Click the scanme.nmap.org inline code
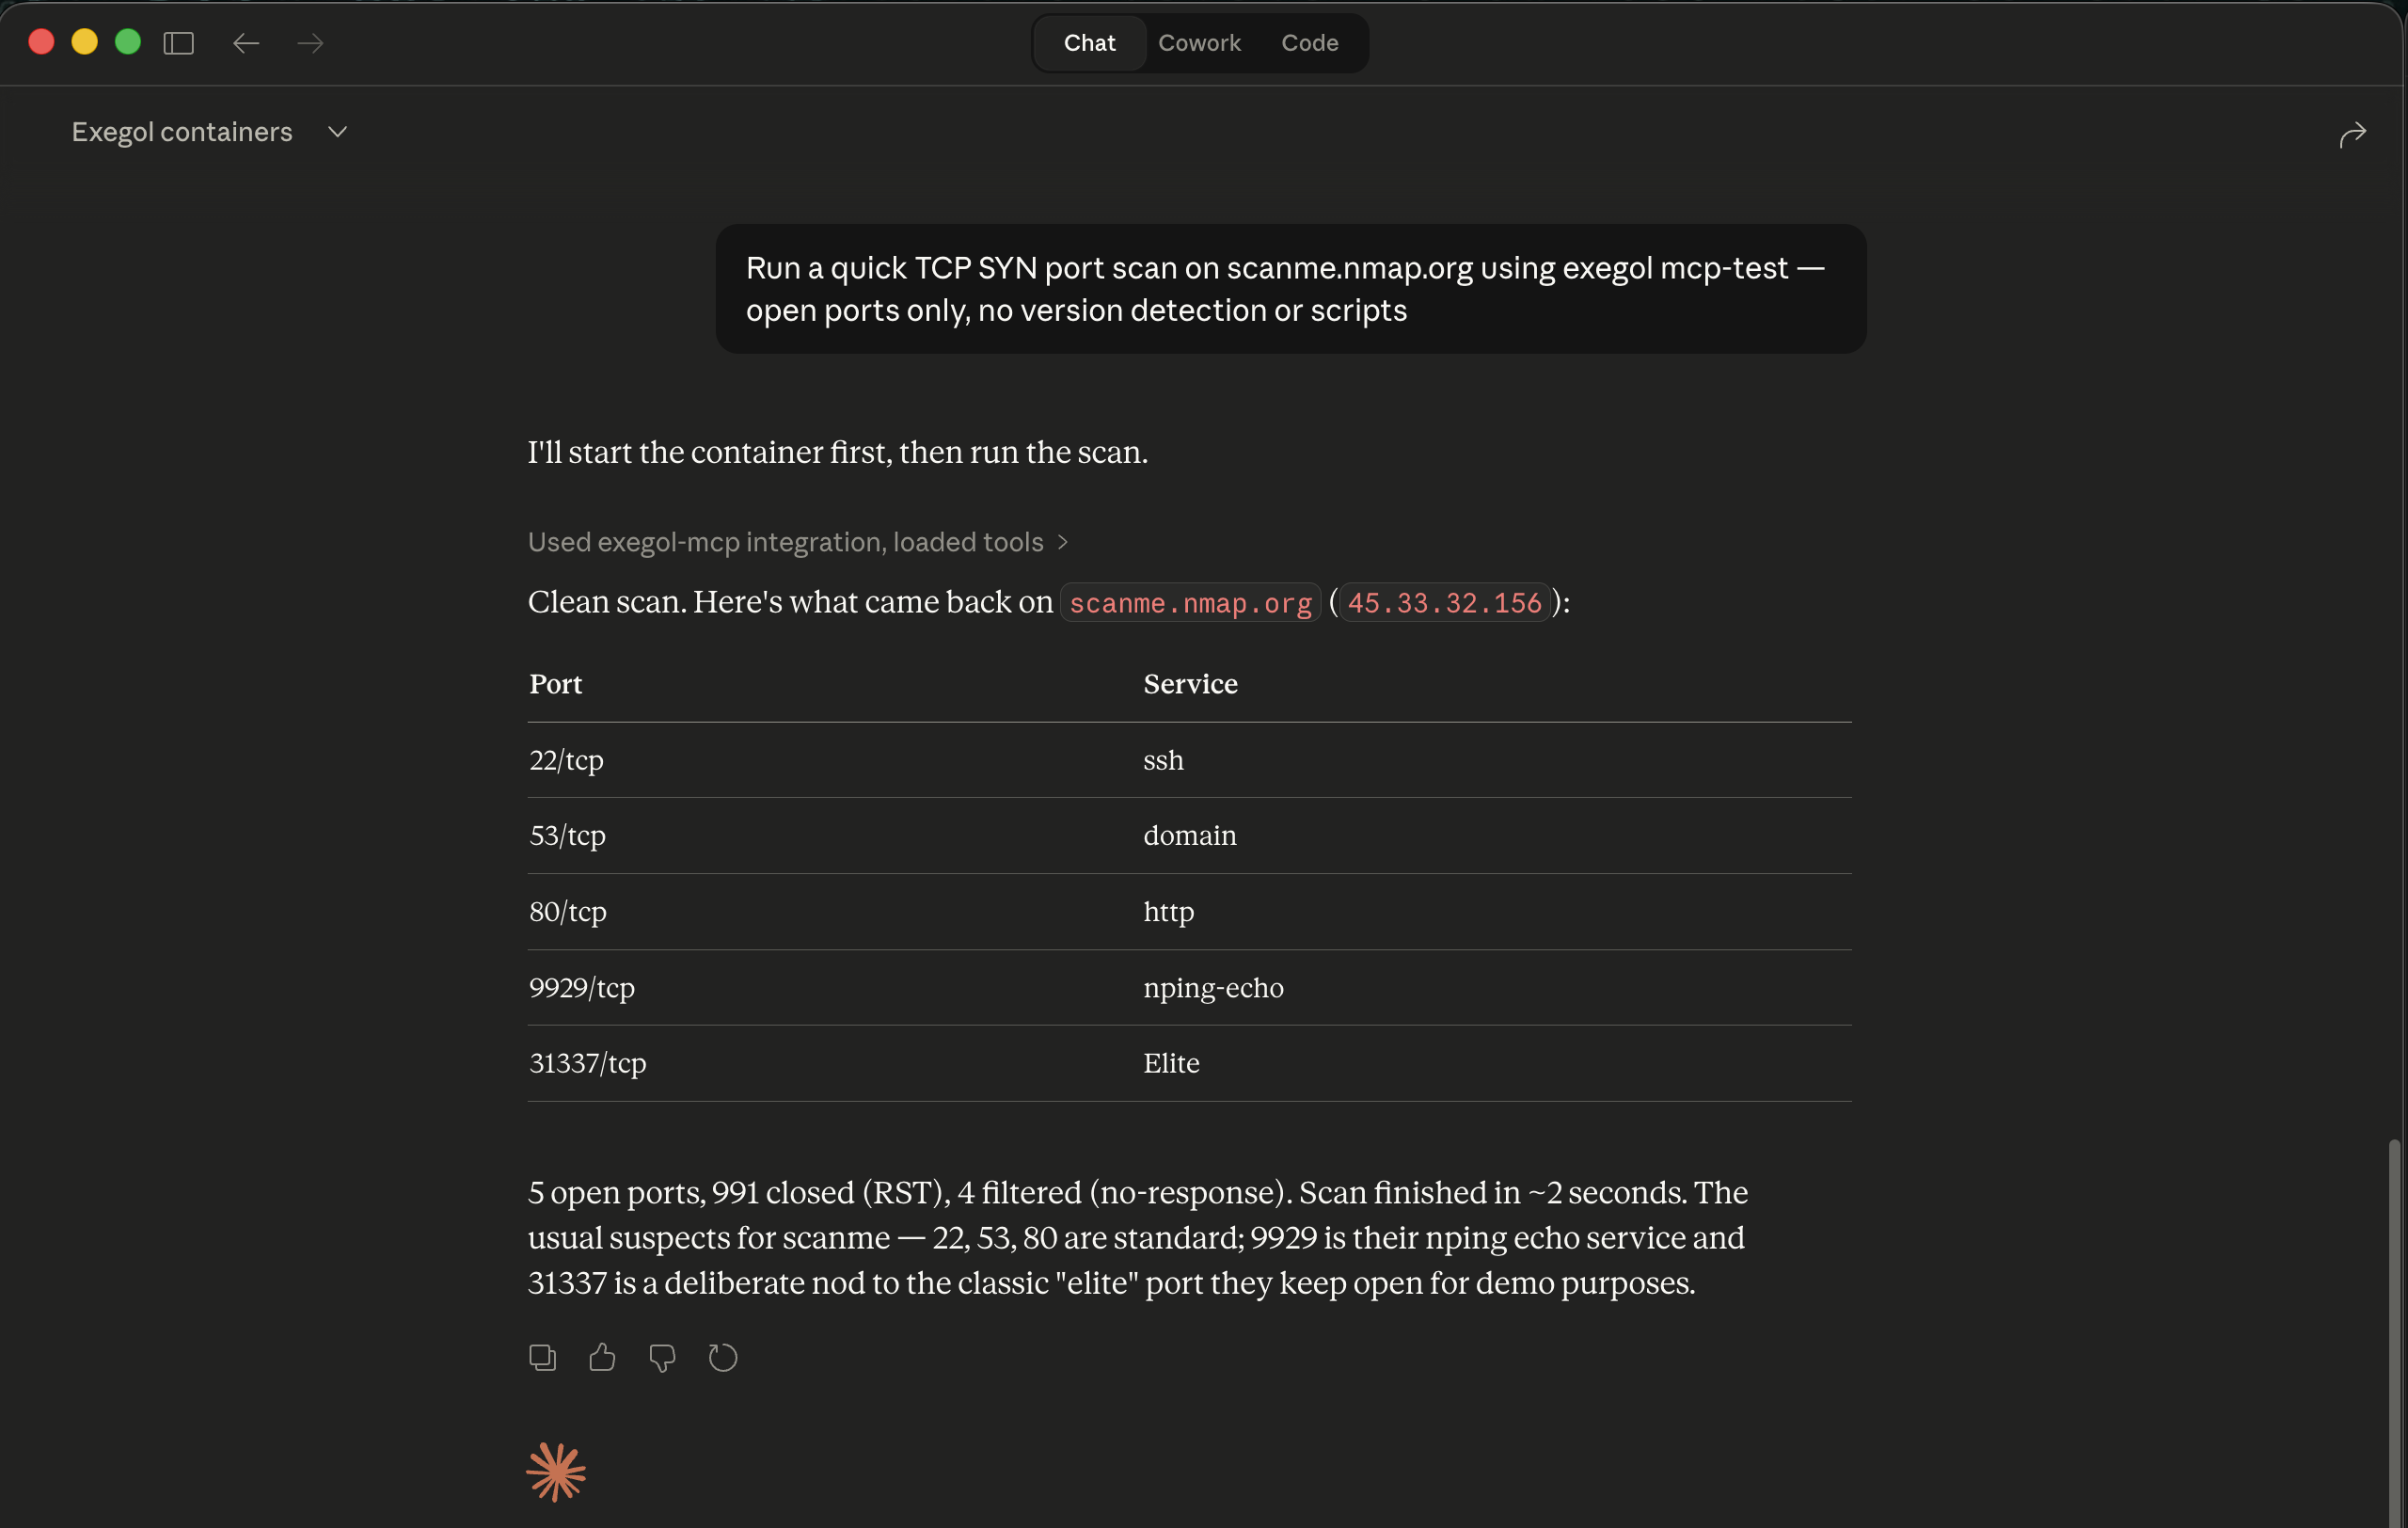 coord(1190,603)
